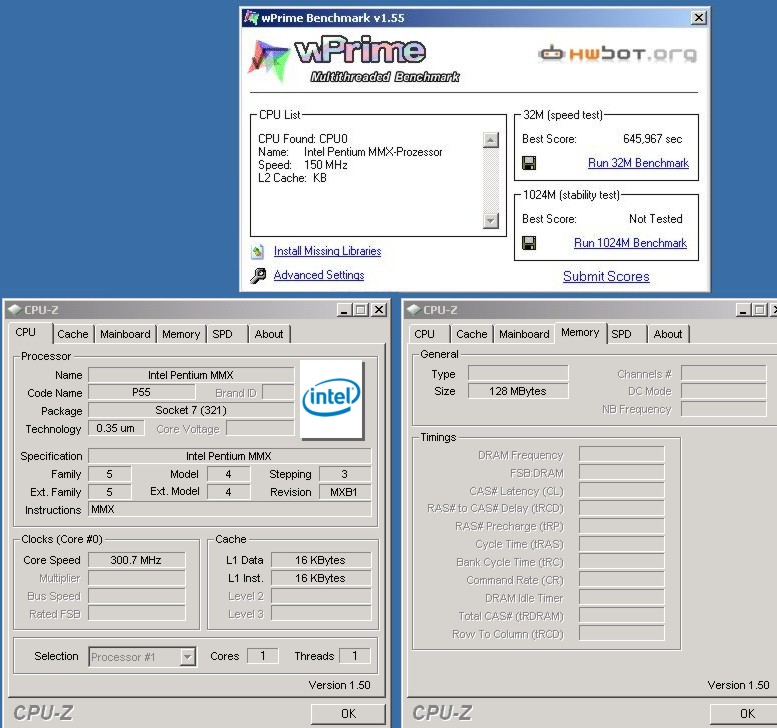This screenshot has height=728, width=777.
Task: Click the L1 Data 16 KBytes field
Action: pyautogui.click(x=321, y=560)
